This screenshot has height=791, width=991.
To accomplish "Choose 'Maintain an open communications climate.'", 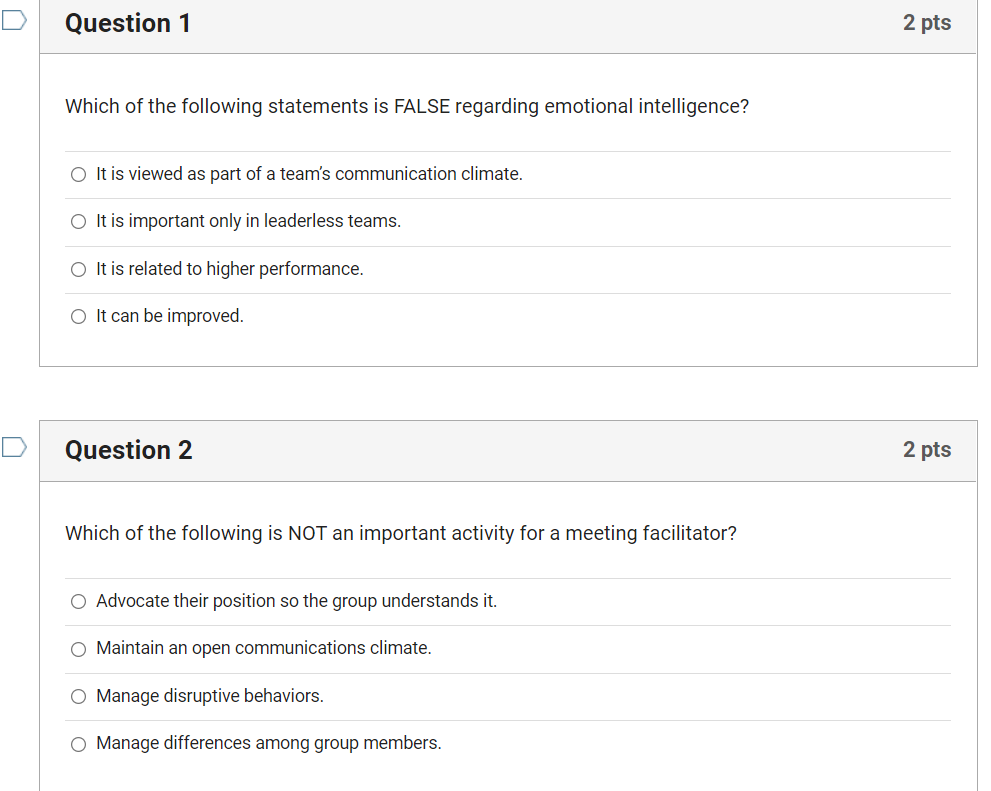I will tap(78, 649).
